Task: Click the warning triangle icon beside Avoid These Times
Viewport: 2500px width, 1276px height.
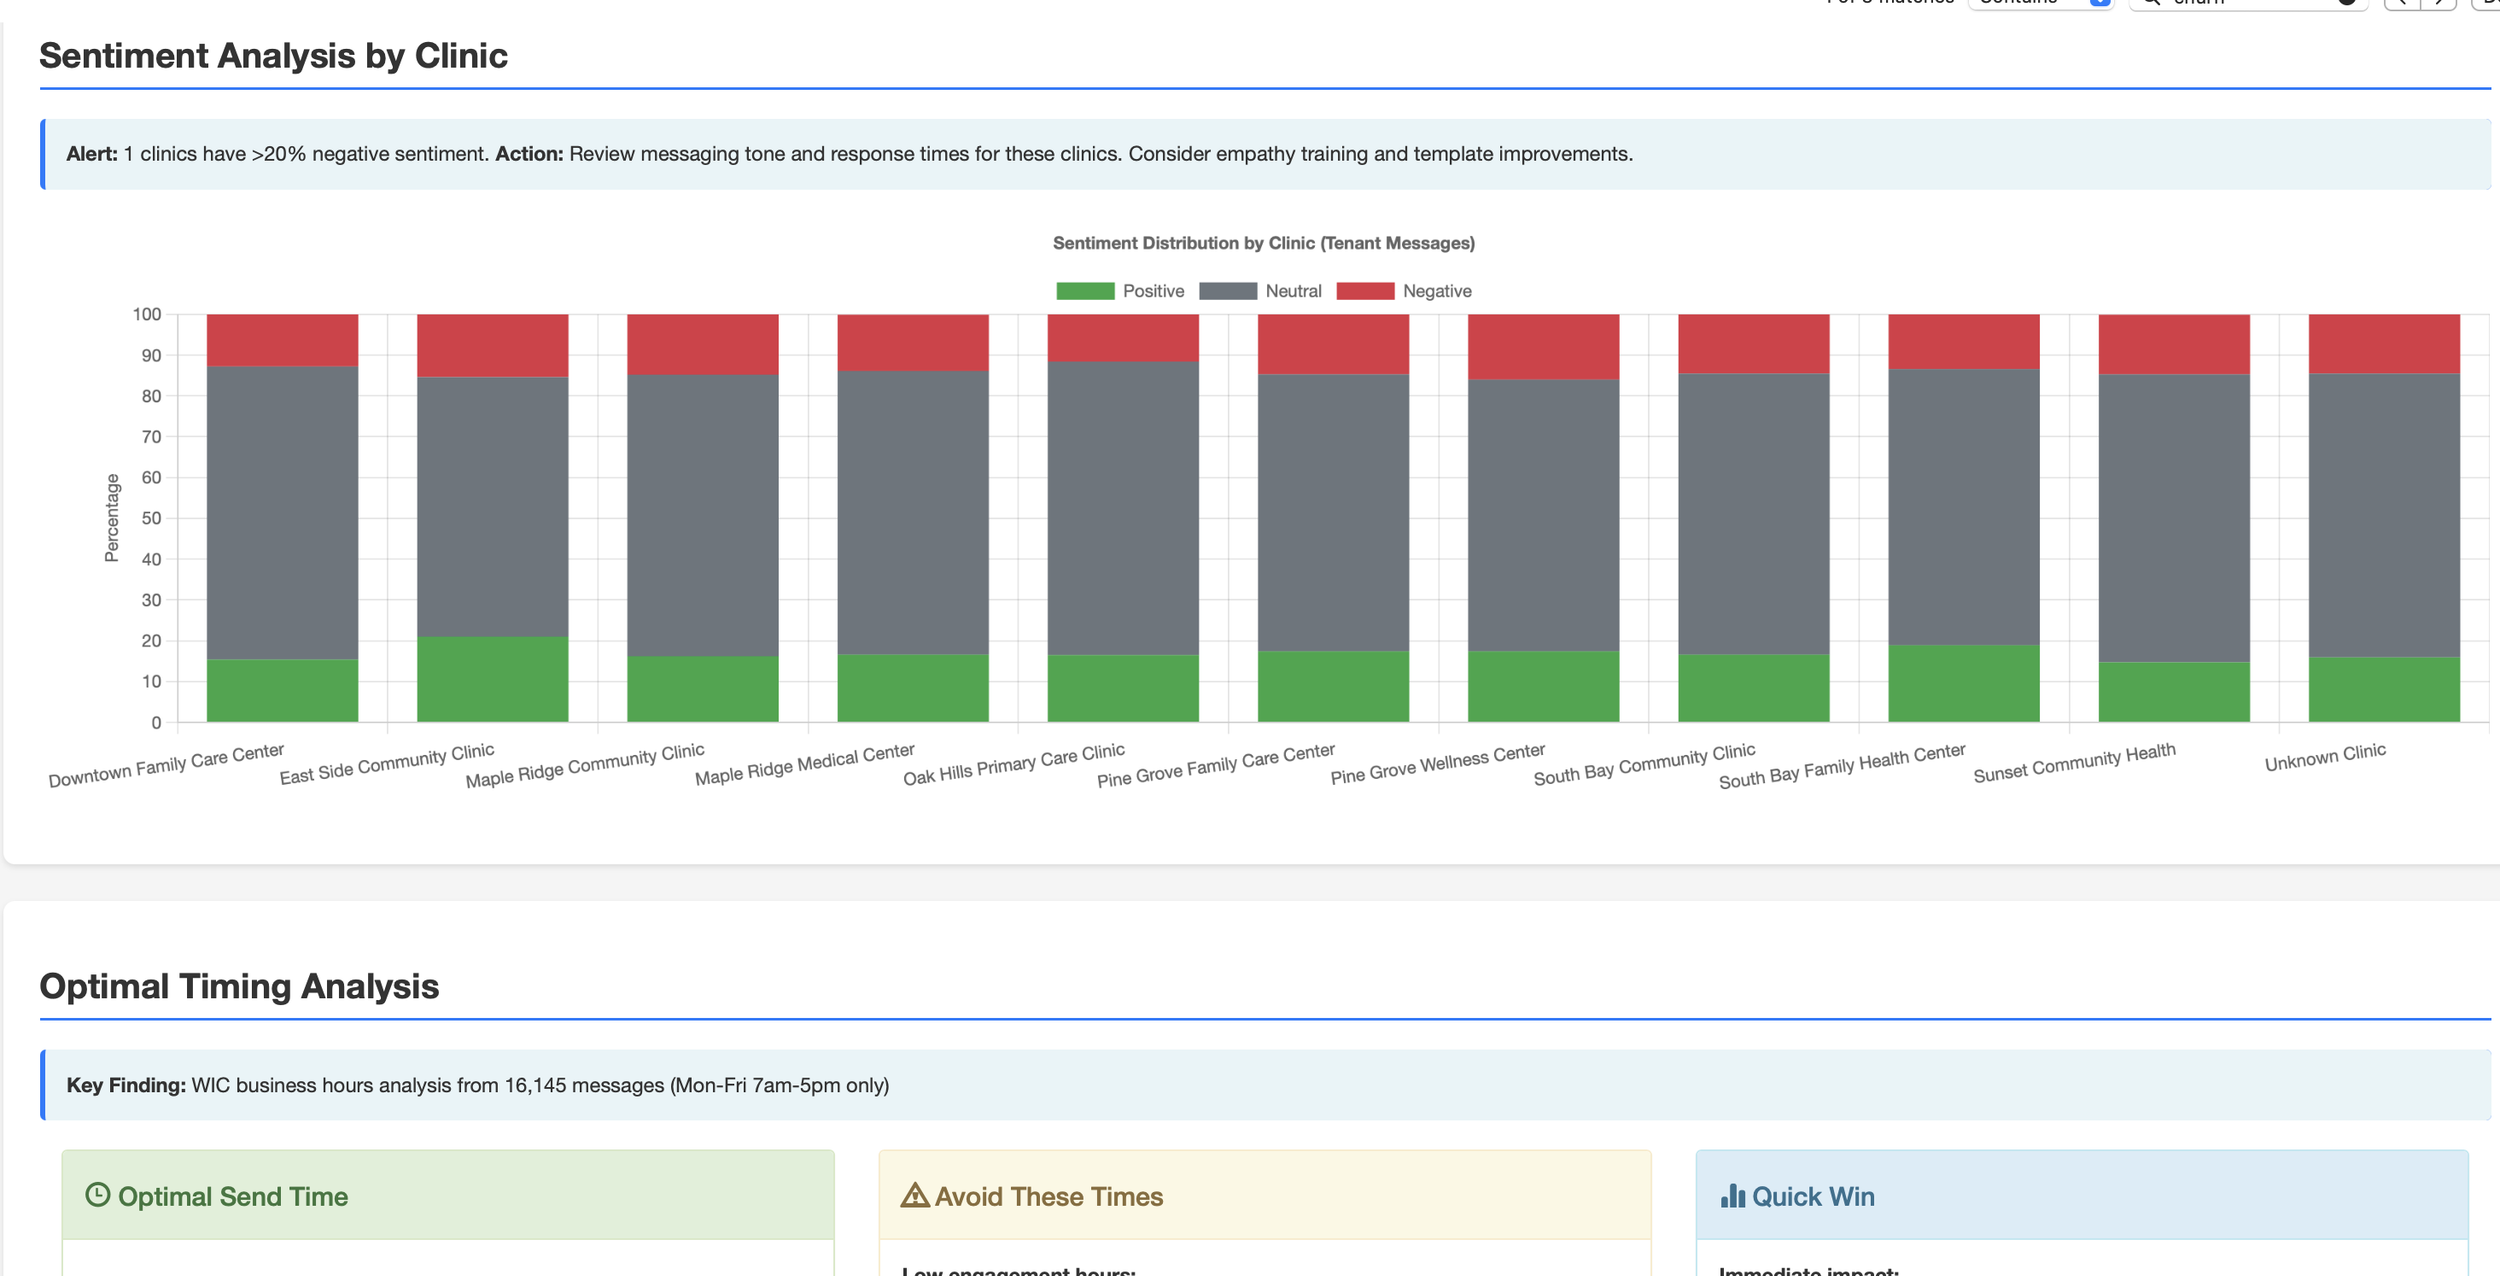Action: point(914,1195)
